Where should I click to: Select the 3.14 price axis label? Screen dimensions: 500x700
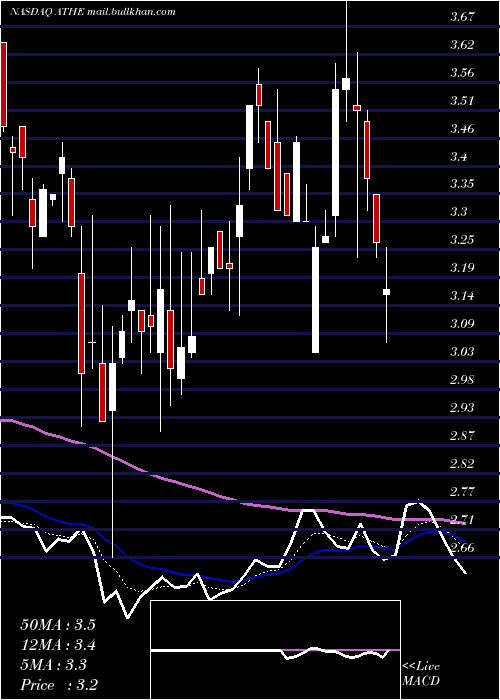tap(462, 296)
